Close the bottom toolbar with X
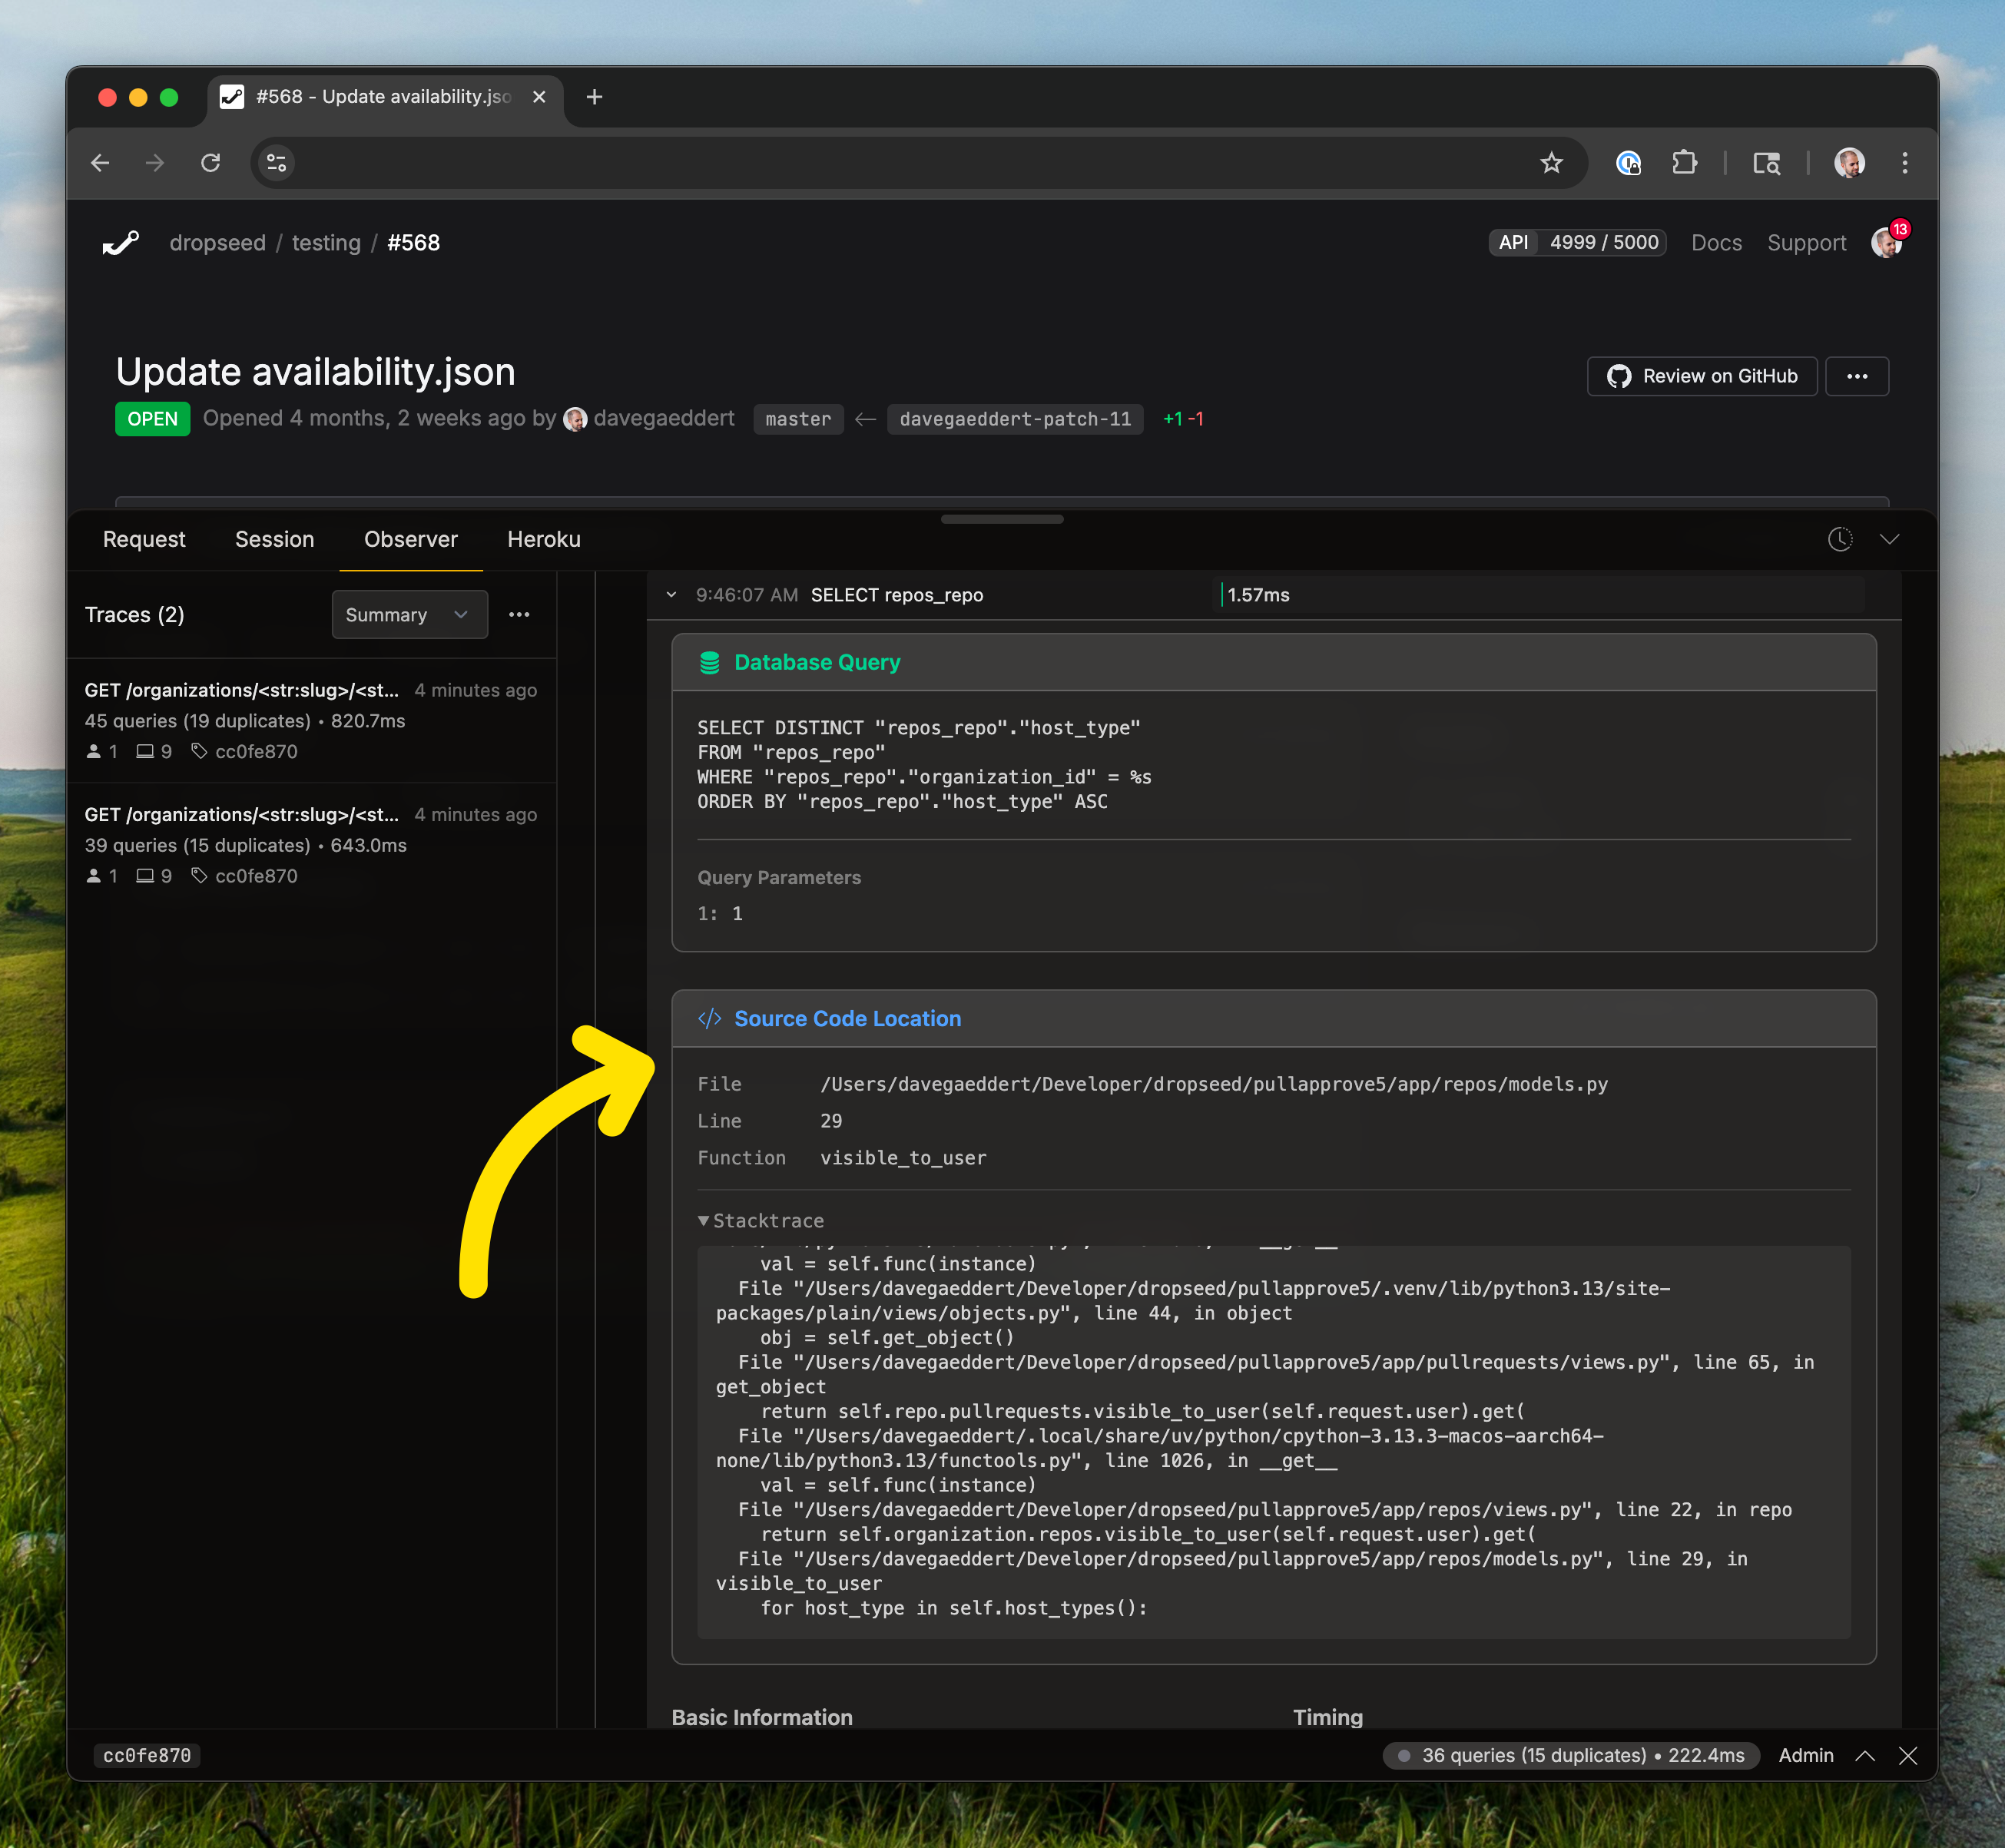This screenshot has width=2005, height=1848. pos(1908,1756)
